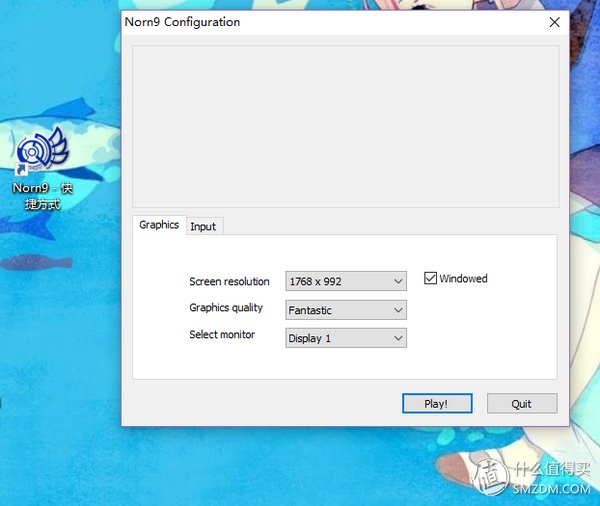Screen dimensions: 600x506
Task: Select the Graphics tab
Action: (159, 225)
